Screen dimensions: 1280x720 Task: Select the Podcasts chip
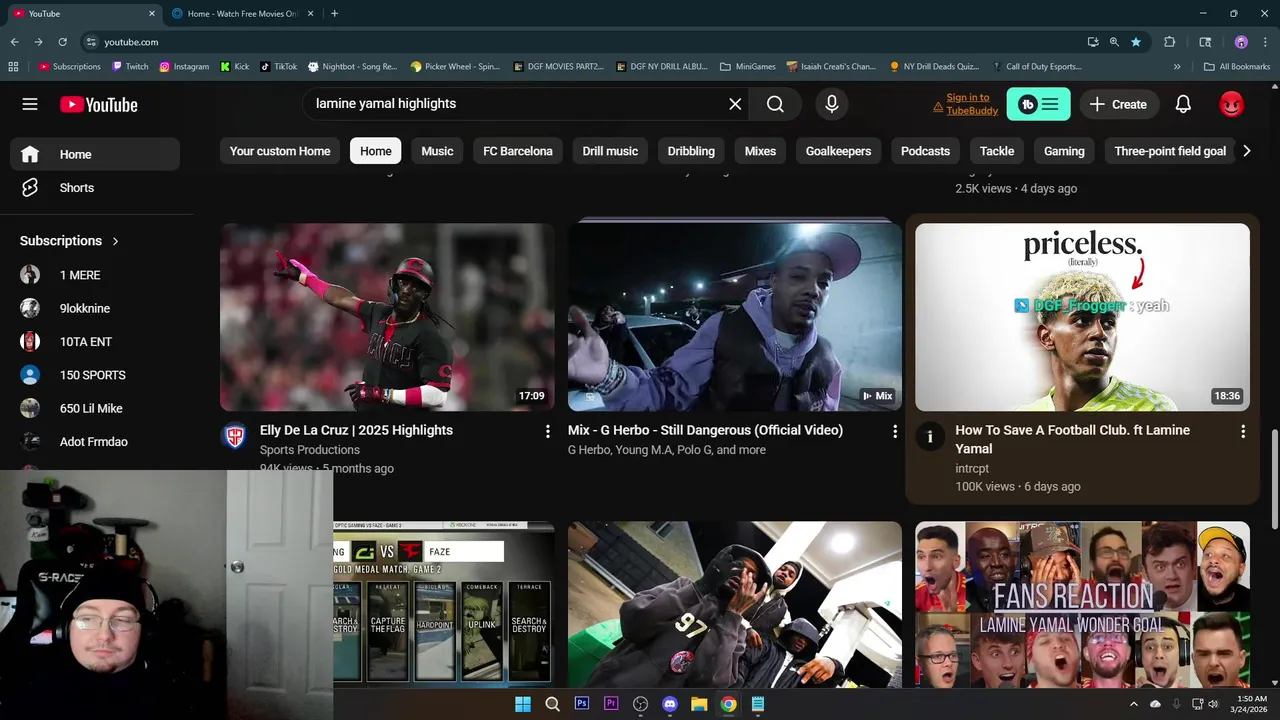pos(925,151)
